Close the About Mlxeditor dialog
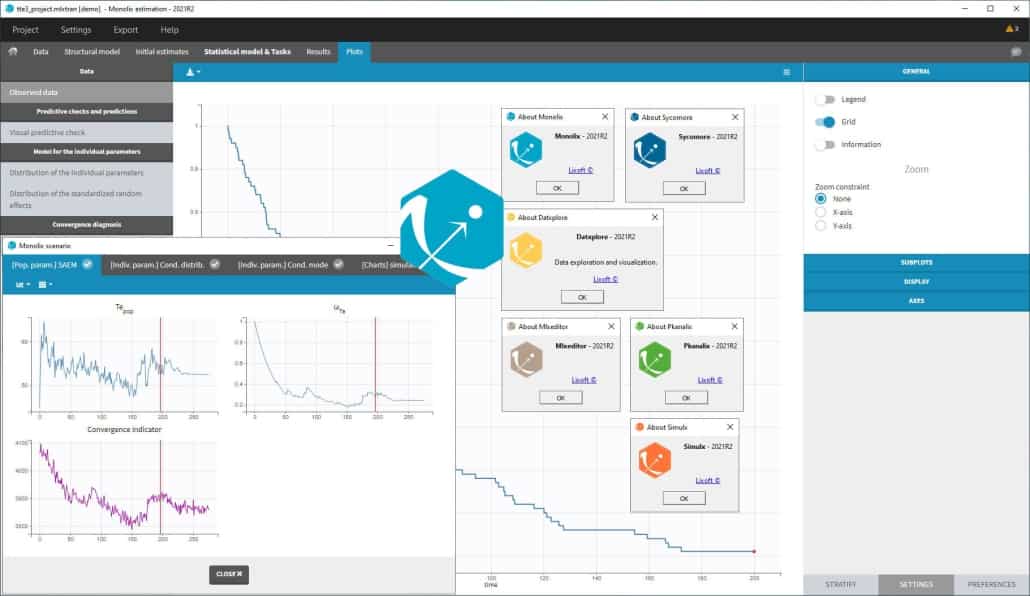Screen dimensions: 1030x596 611,326
